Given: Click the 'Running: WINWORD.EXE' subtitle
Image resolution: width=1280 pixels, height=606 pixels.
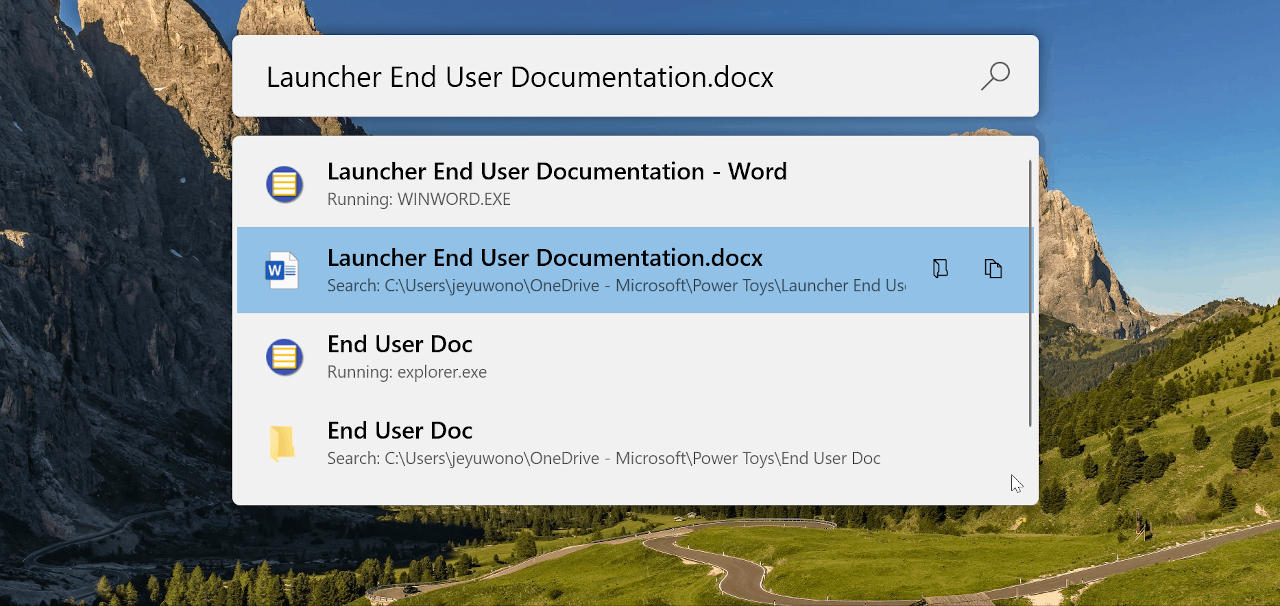Looking at the screenshot, I should click(419, 200).
